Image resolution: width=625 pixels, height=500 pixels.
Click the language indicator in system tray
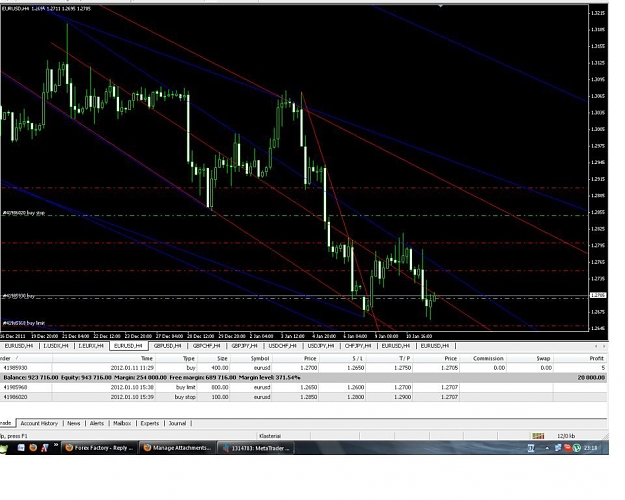point(531,448)
